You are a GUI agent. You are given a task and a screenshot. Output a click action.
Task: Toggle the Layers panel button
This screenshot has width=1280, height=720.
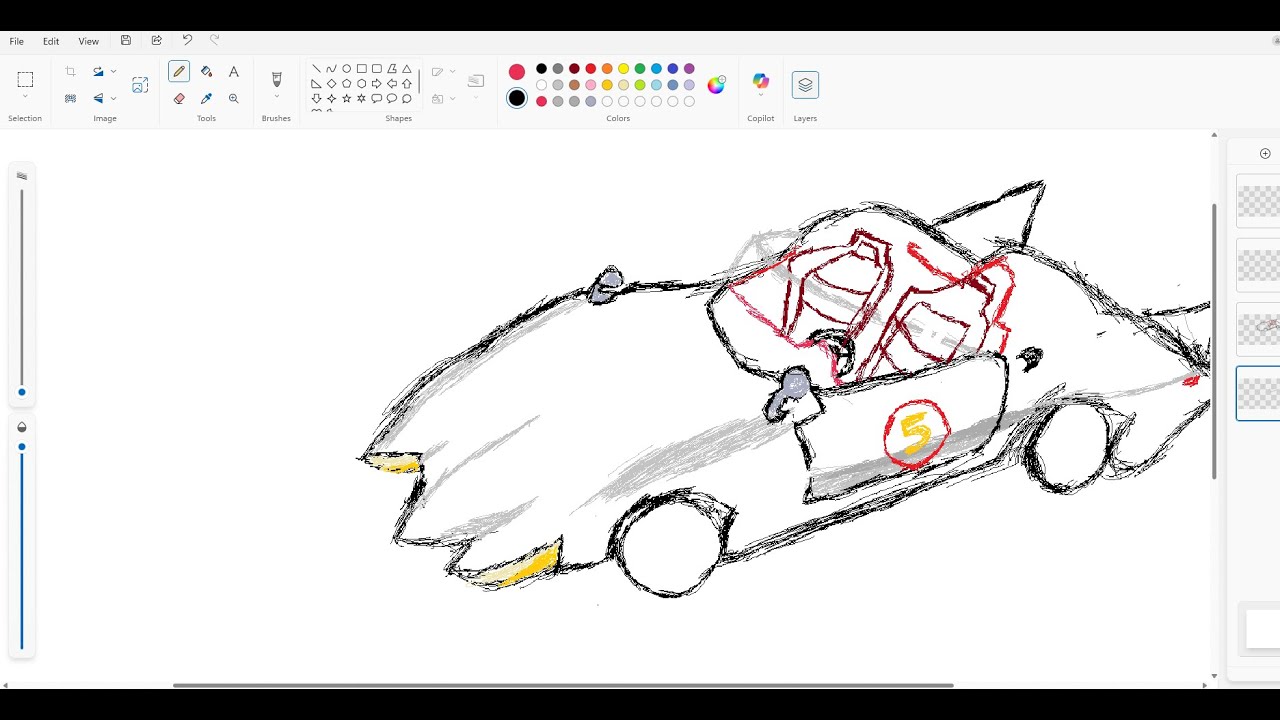pyautogui.click(x=805, y=85)
